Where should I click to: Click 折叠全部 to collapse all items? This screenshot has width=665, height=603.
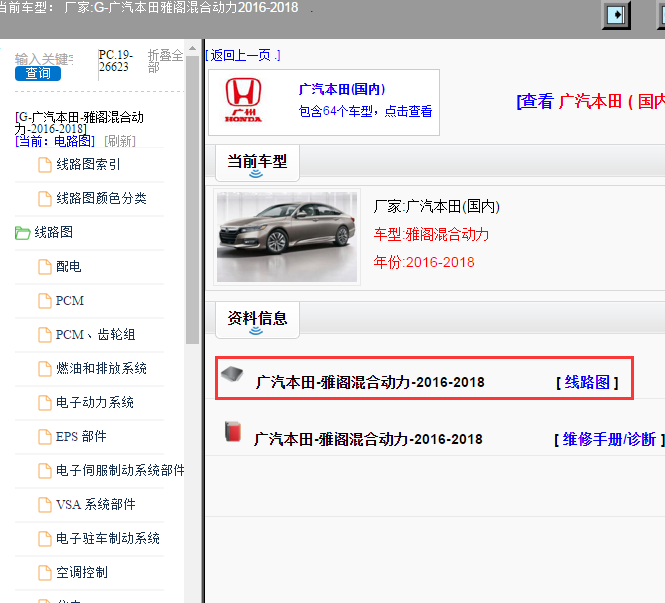pos(165,61)
